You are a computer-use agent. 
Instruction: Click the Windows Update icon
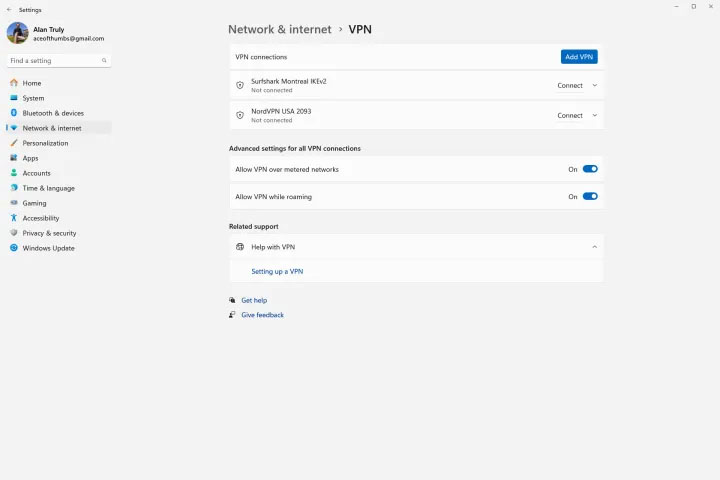click(14, 248)
